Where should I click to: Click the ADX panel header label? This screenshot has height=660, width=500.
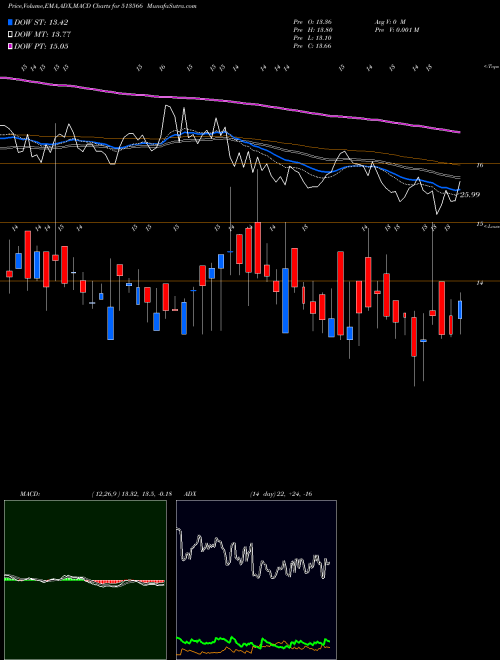191,494
